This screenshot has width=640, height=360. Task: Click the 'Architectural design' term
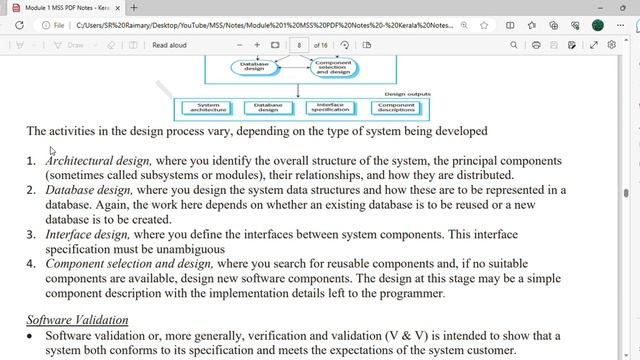pyautogui.click(x=98, y=161)
